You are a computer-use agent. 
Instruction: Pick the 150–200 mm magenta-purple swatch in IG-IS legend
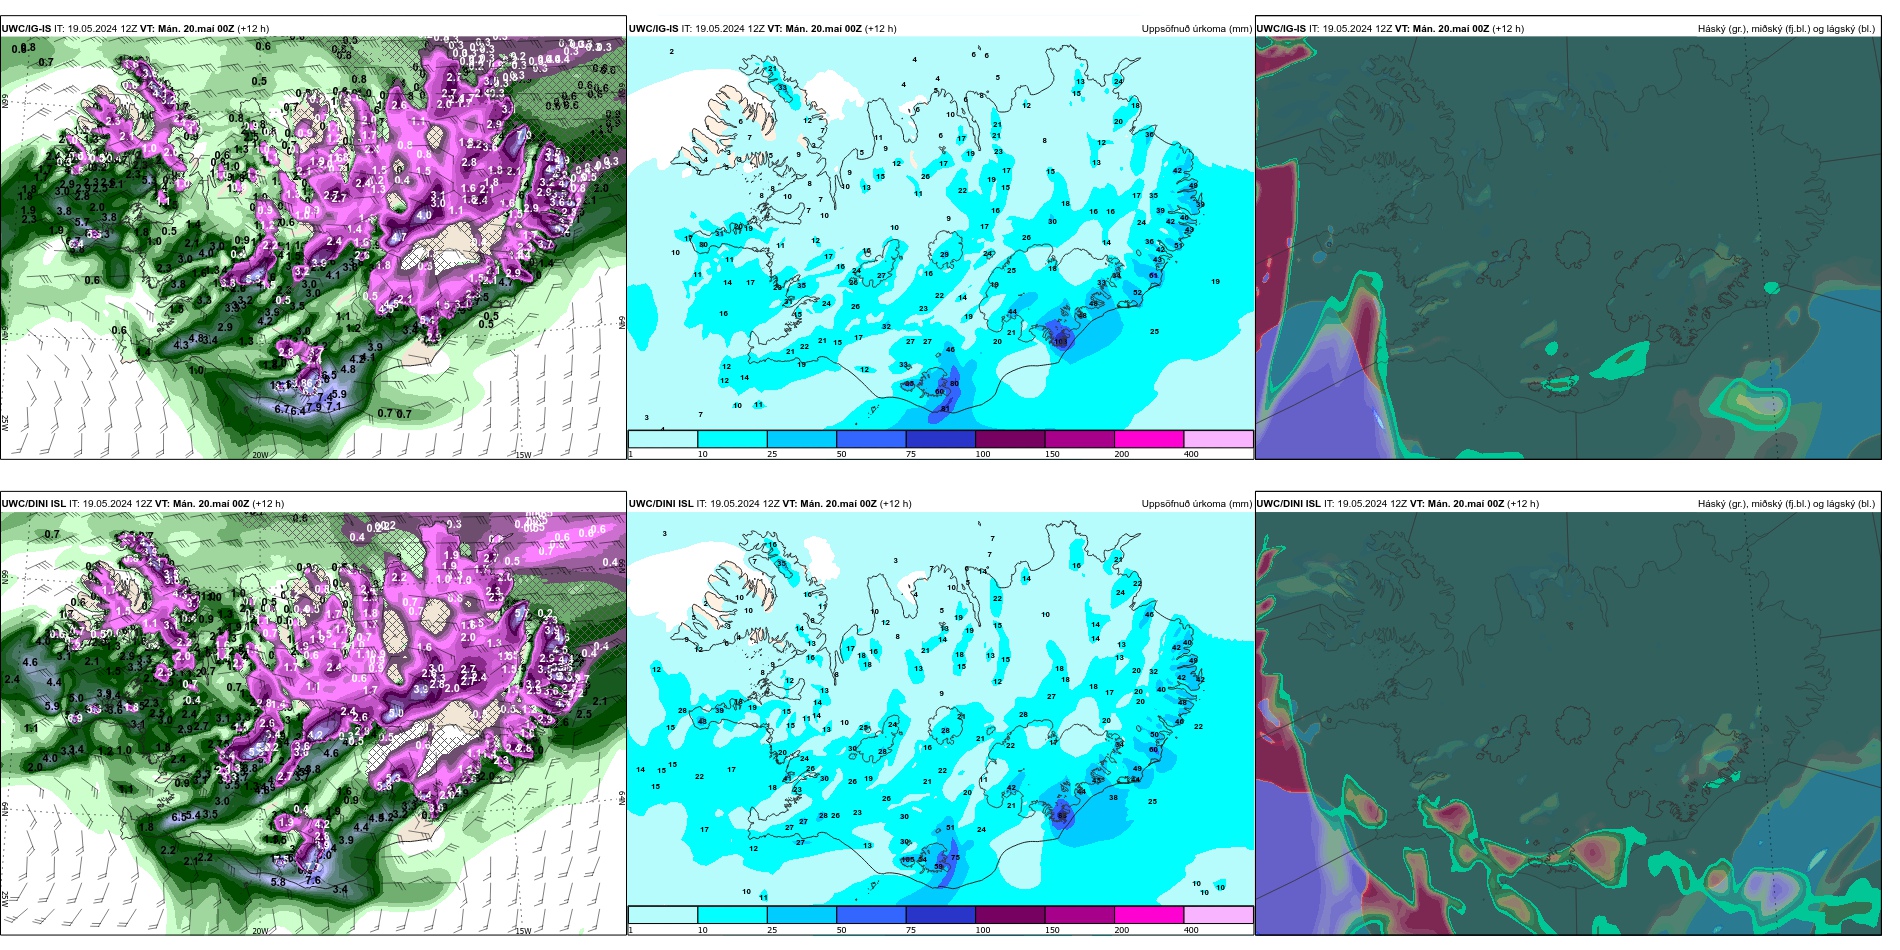(x=1080, y=439)
